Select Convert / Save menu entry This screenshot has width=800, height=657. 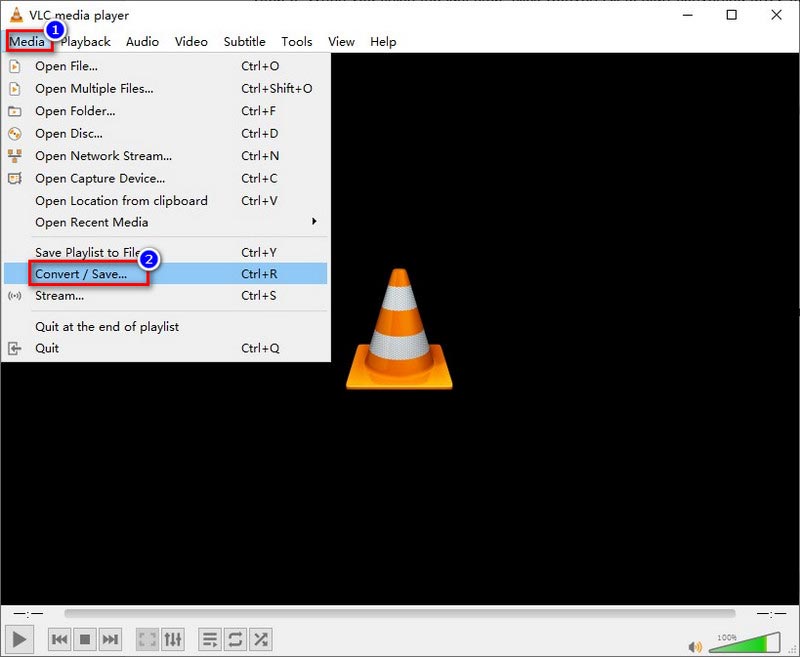[81, 274]
